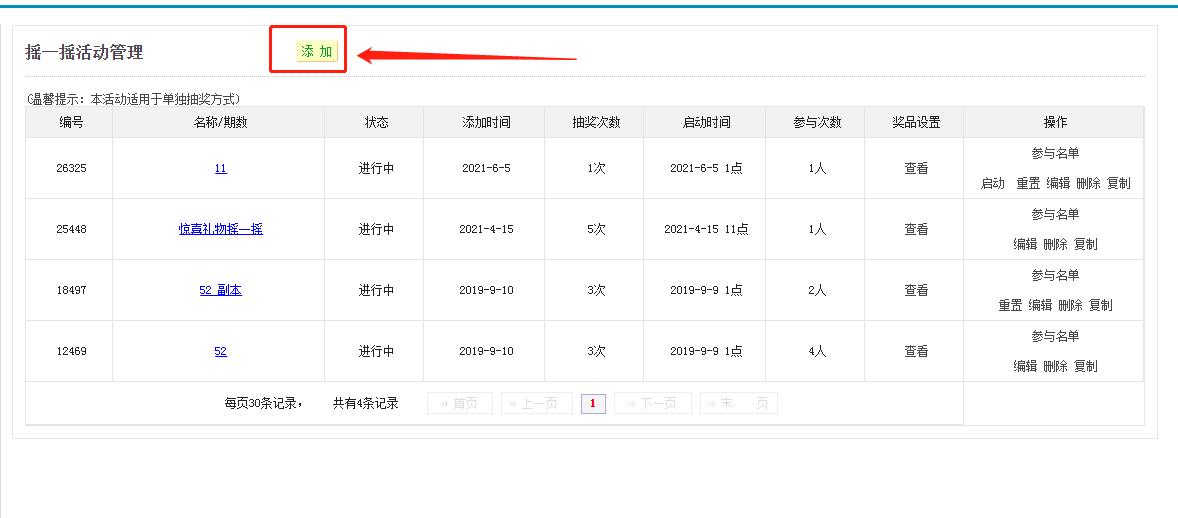Click the 添加 button to add activity
1178x518 pixels.
coord(316,51)
